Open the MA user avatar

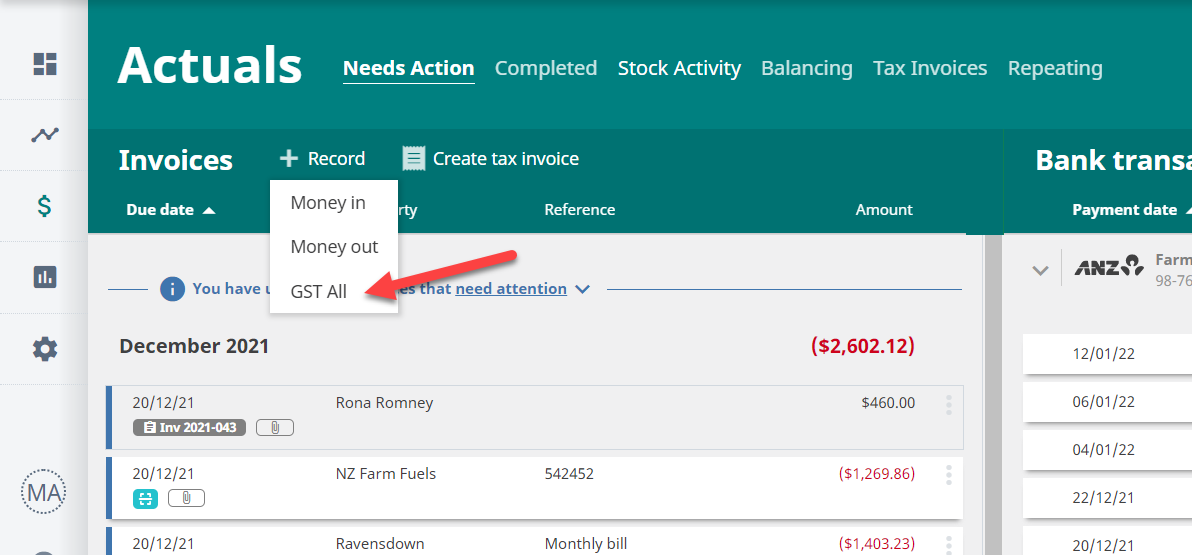point(43,492)
